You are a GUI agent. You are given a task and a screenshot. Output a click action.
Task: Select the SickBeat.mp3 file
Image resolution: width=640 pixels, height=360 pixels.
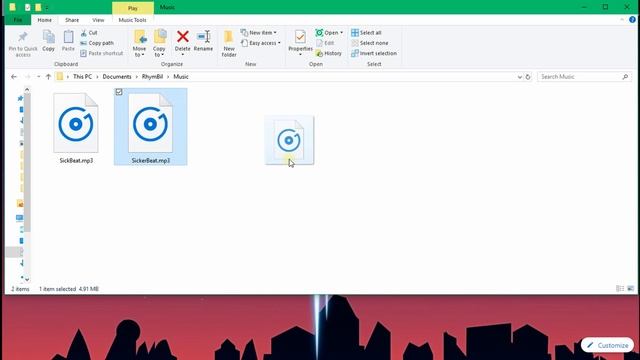click(x=76, y=128)
